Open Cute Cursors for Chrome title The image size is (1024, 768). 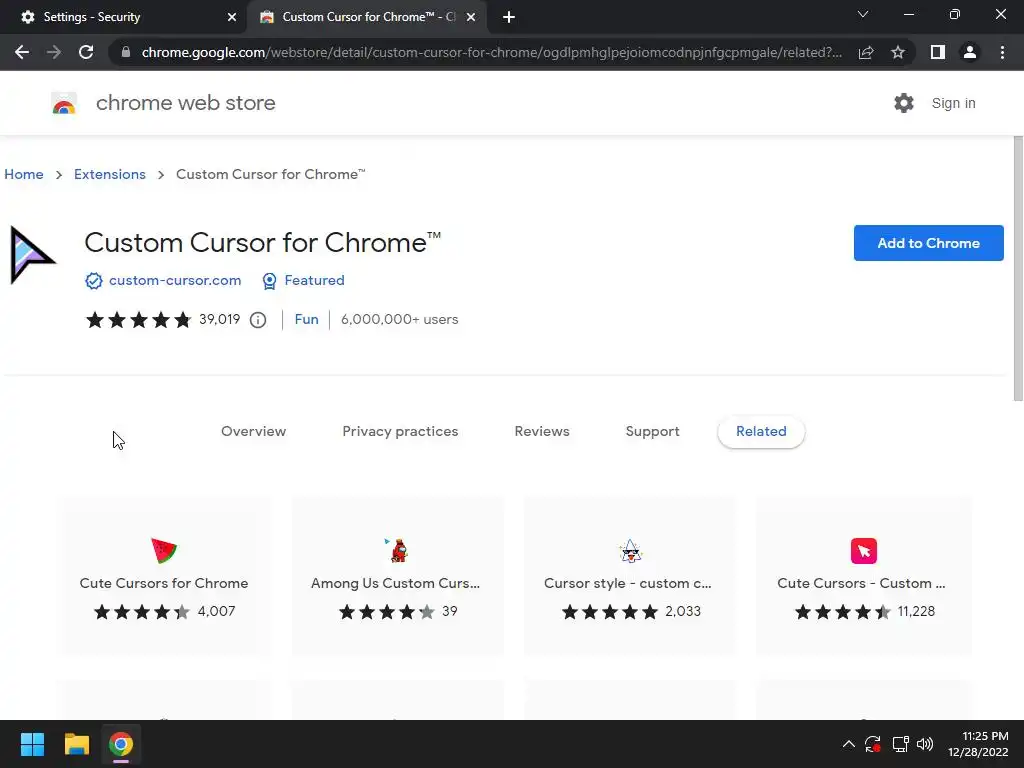[x=164, y=583]
